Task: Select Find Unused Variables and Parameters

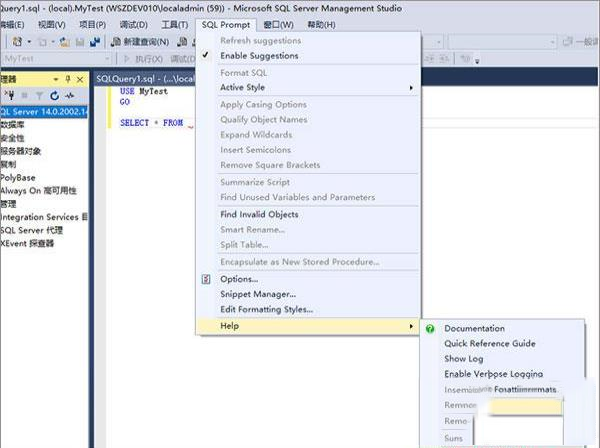Action: (298, 197)
